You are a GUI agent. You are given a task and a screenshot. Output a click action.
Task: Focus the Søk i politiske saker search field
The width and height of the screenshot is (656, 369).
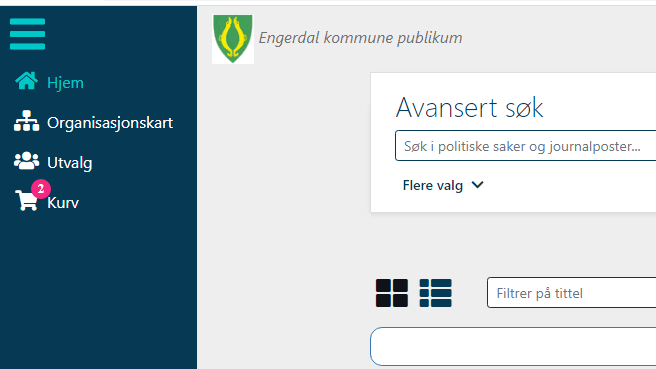tap(525, 146)
